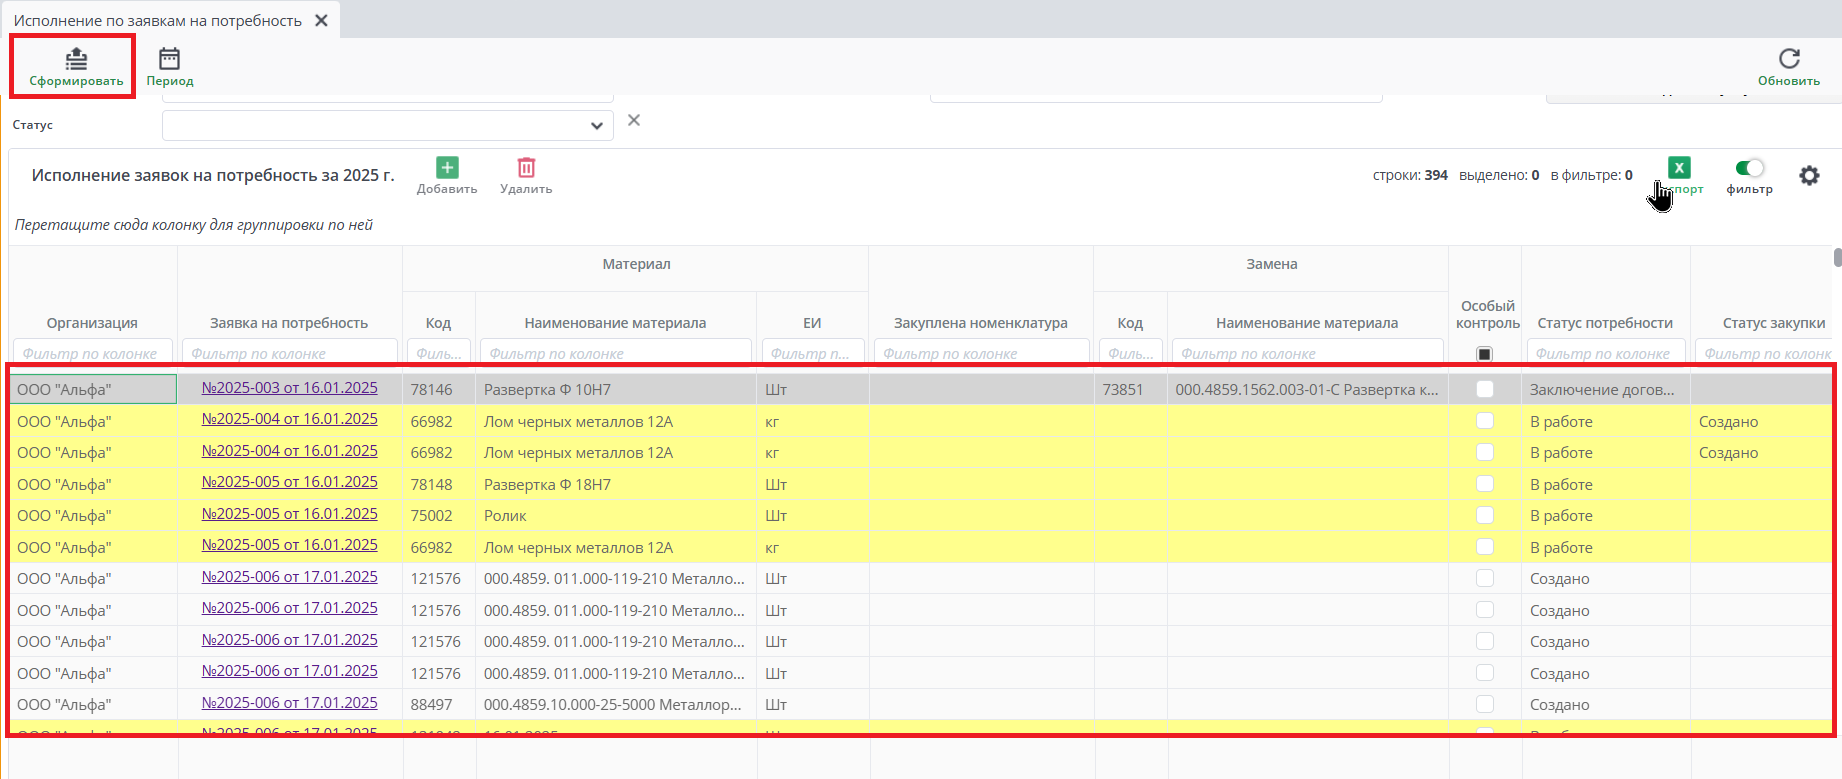Export table via Excel icon
Viewport: 1842px width, 779px height.
[1679, 168]
